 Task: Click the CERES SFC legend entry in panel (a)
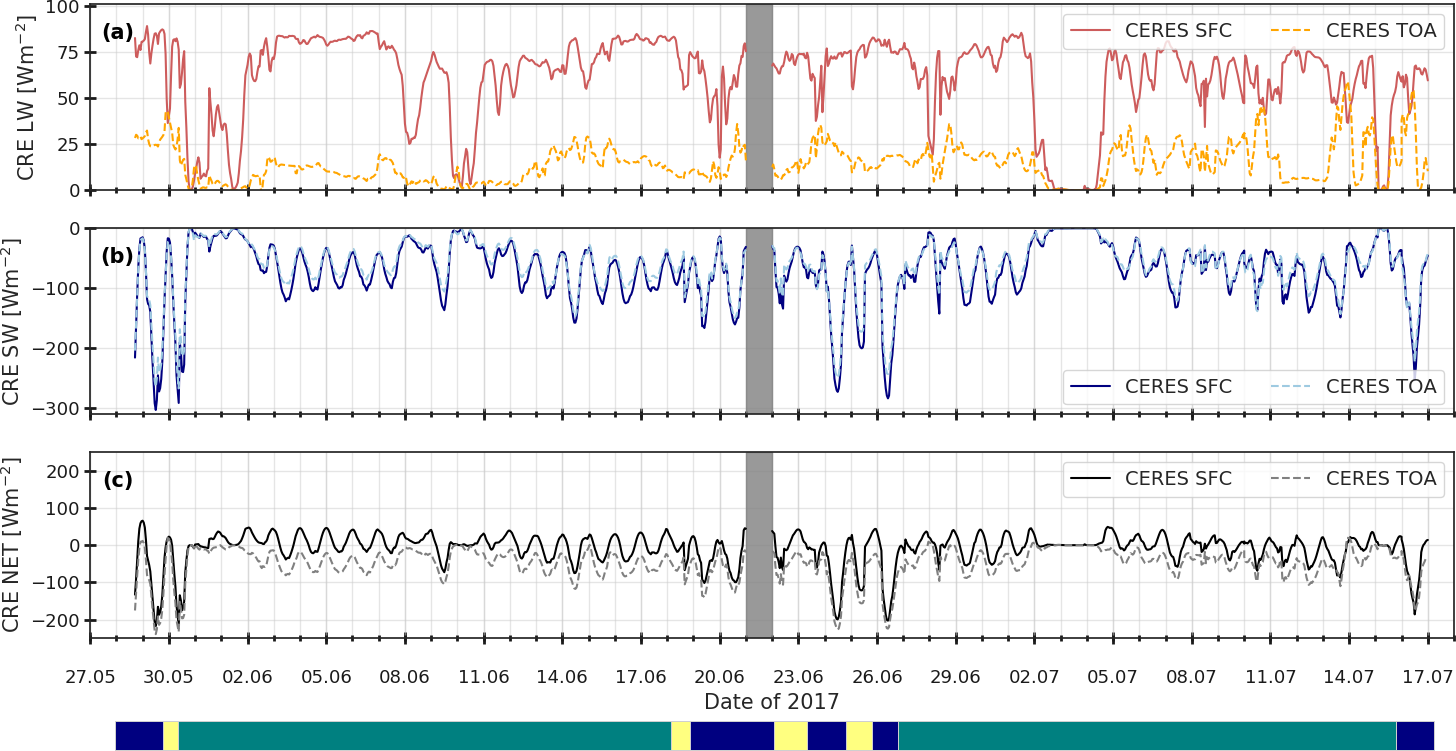coord(1151,31)
